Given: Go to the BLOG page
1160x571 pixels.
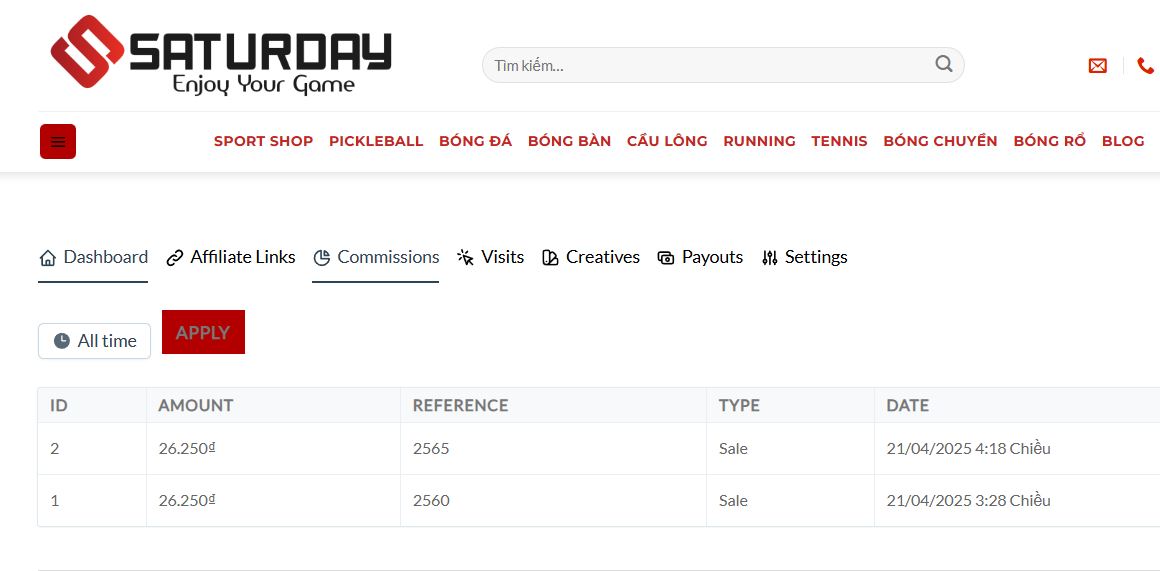Looking at the screenshot, I should (x=1123, y=141).
